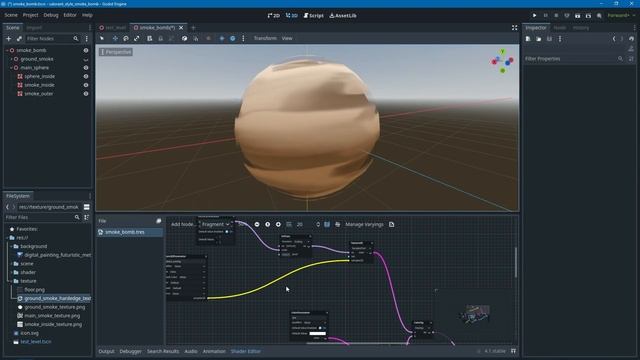Switch to the AssetLib workspace
Viewport: 640px width, 360px height.
click(343, 16)
